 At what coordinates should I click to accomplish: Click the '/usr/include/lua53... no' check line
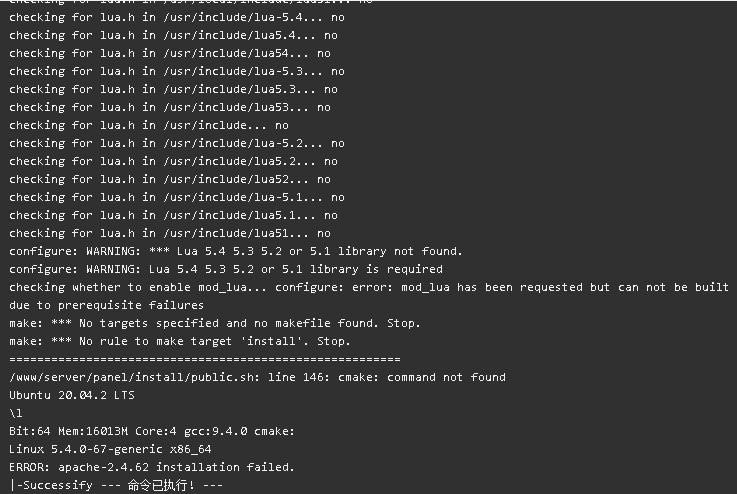[170, 108]
